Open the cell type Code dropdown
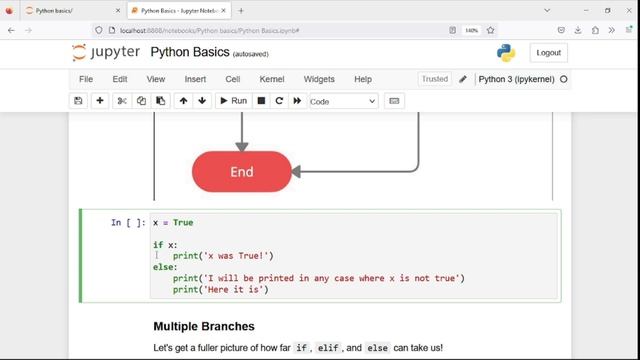This screenshot has width=640, height=360. click(x=343, y=101)
